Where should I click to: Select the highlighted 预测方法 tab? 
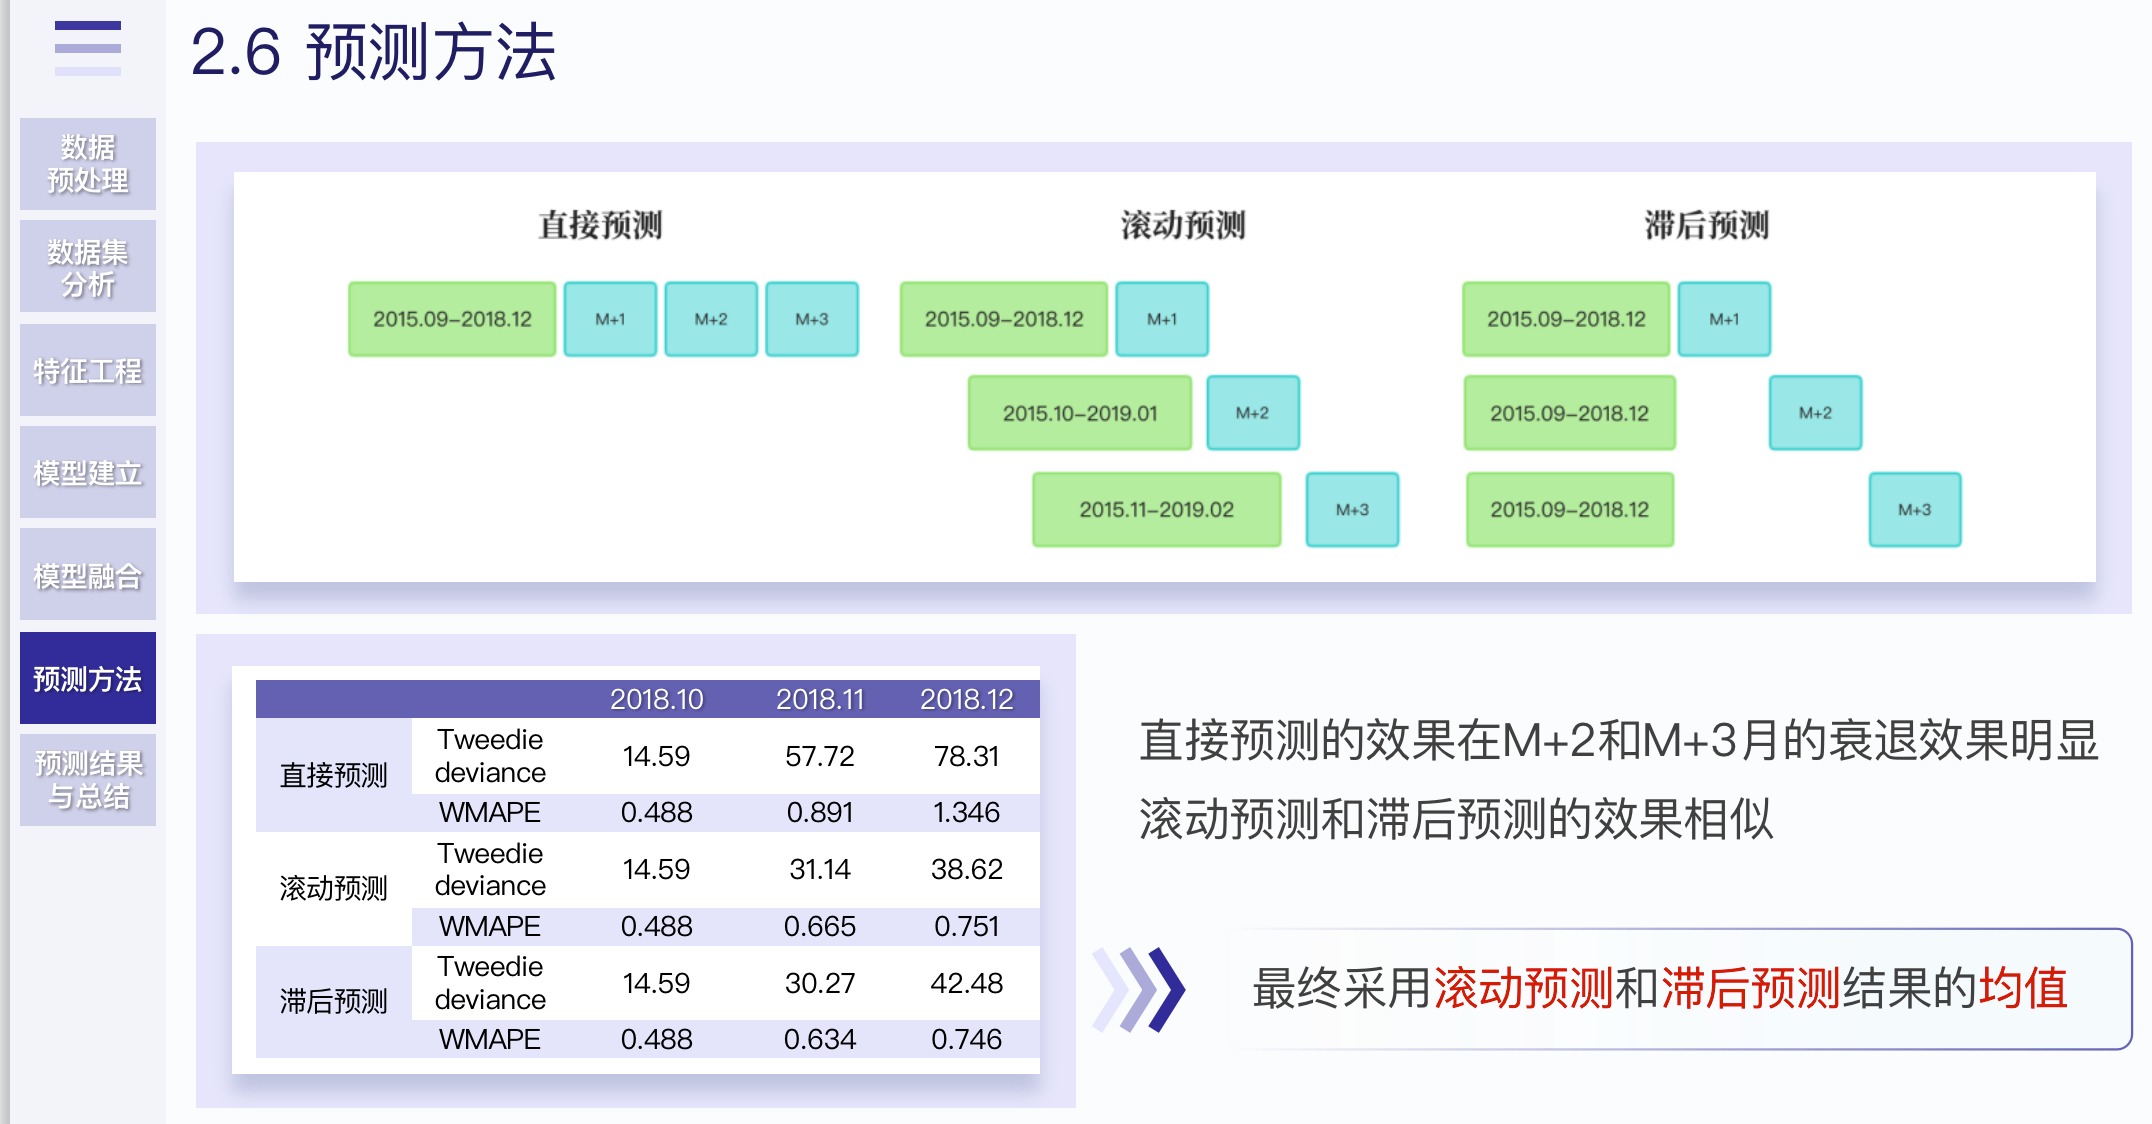(88, 679)
